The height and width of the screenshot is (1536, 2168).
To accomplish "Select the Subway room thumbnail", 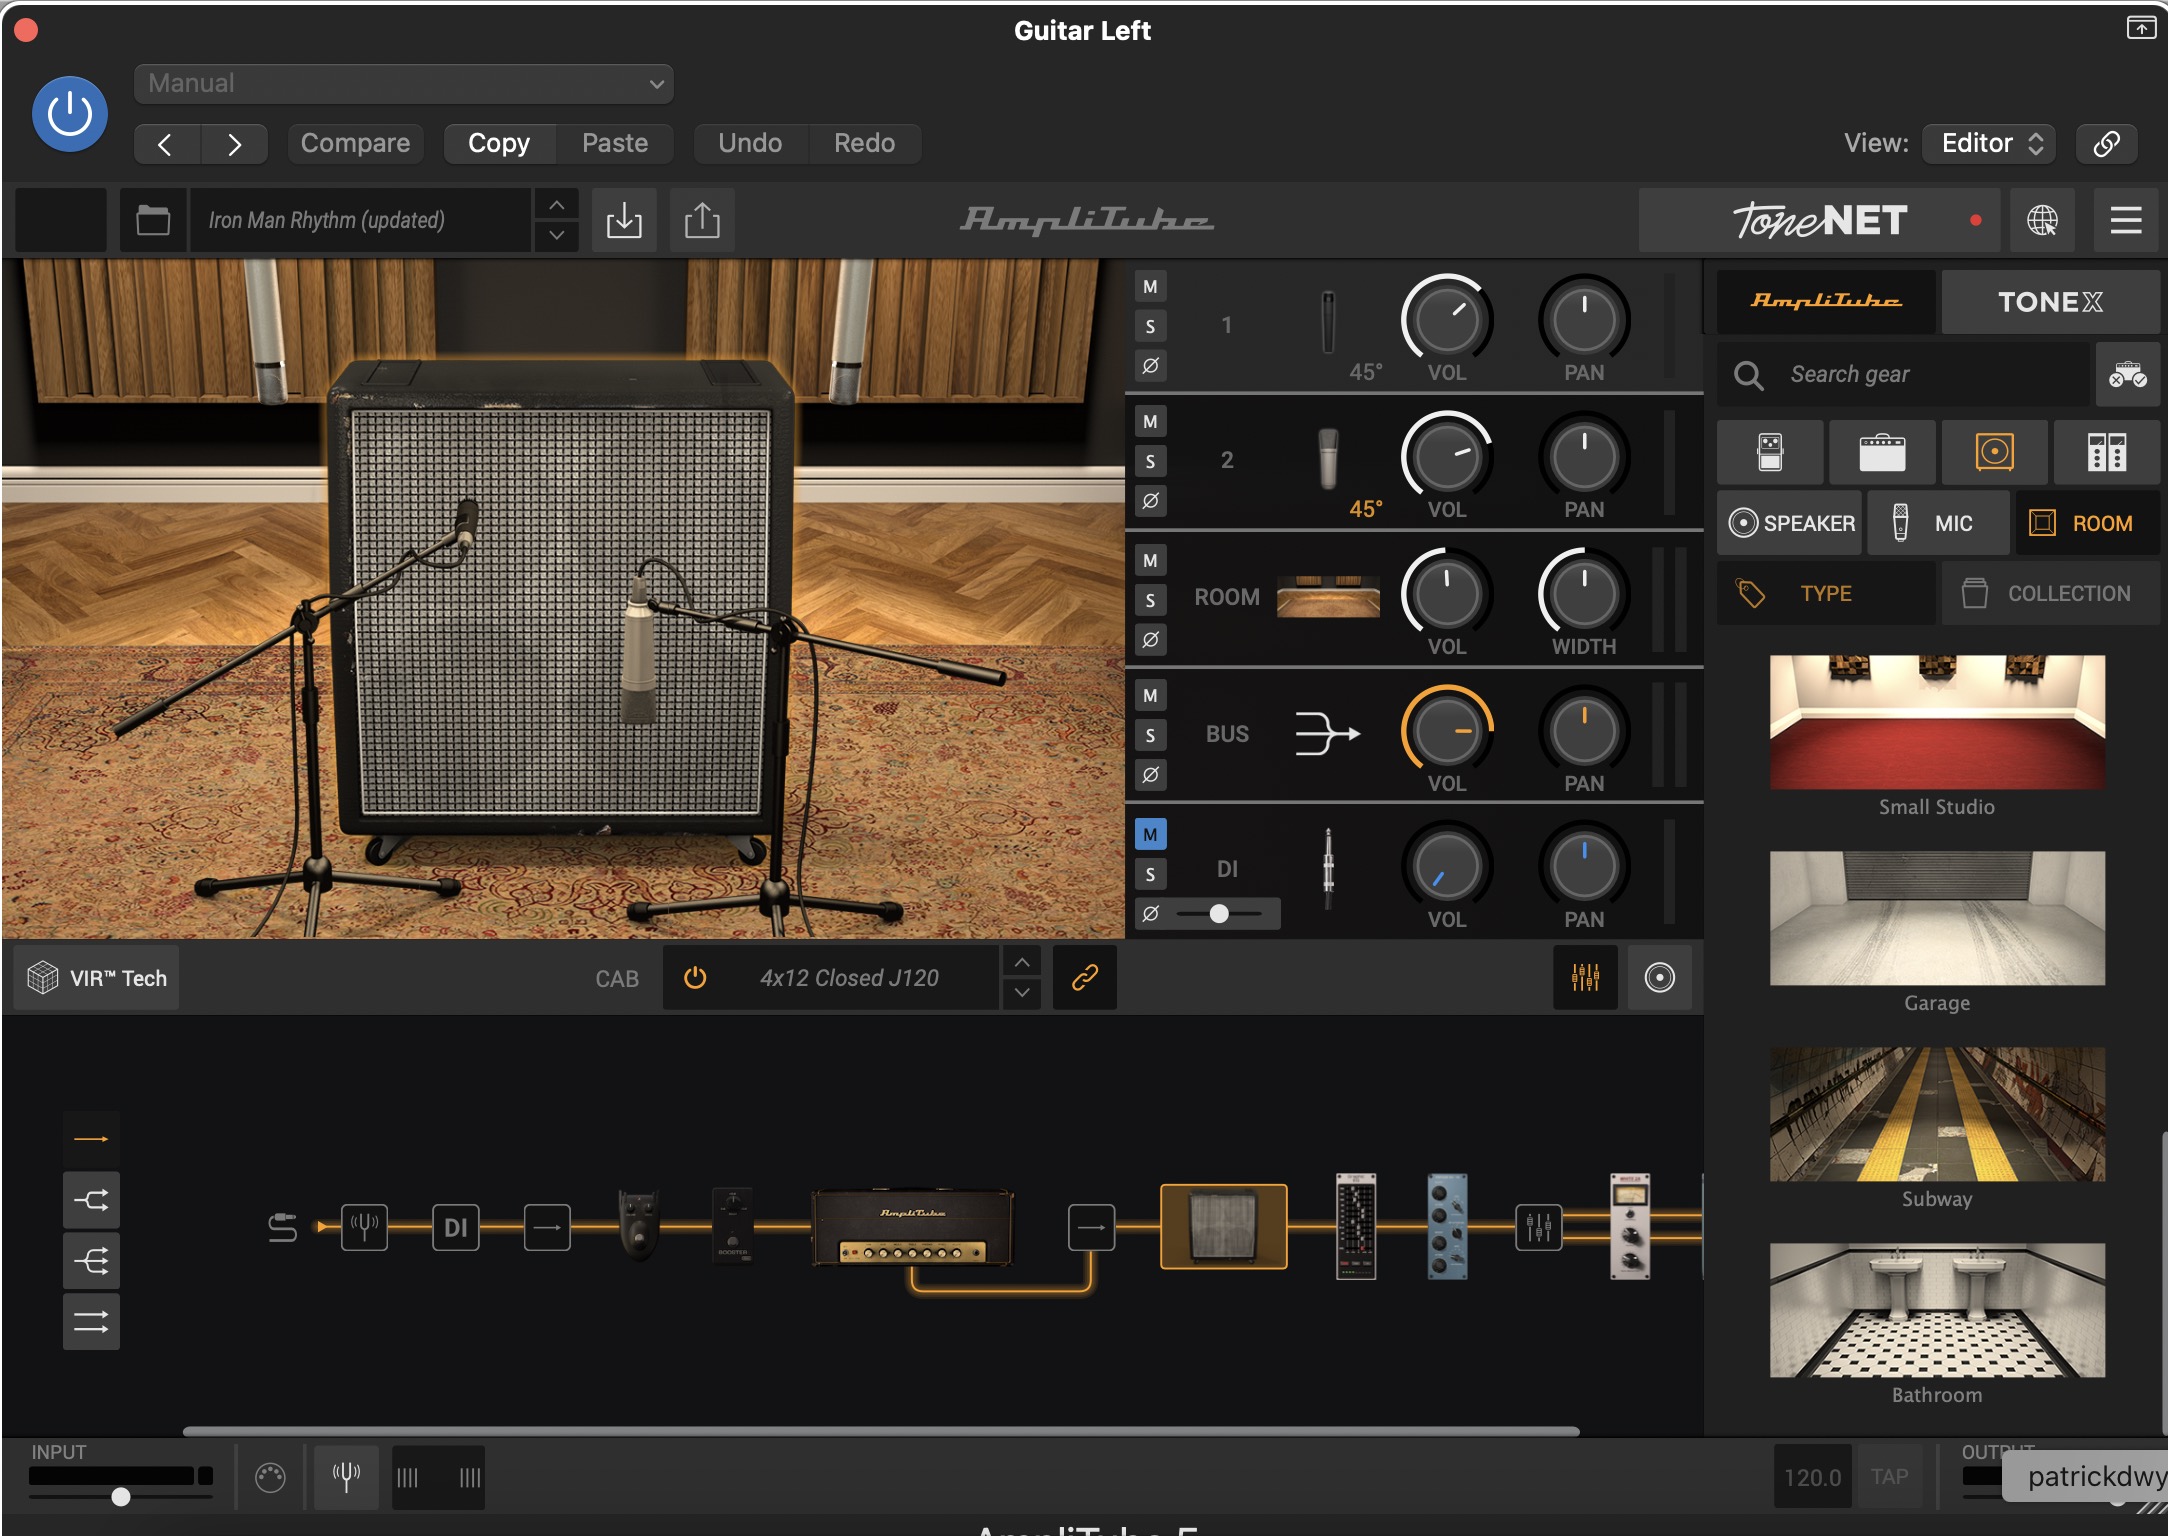I will 1937,1114.
